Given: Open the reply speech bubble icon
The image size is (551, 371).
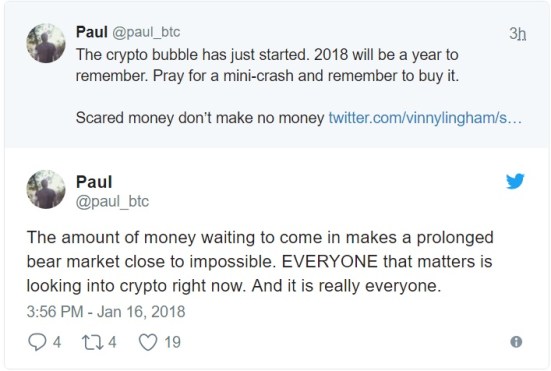Looking at the screenshot, I should [37, 342].
